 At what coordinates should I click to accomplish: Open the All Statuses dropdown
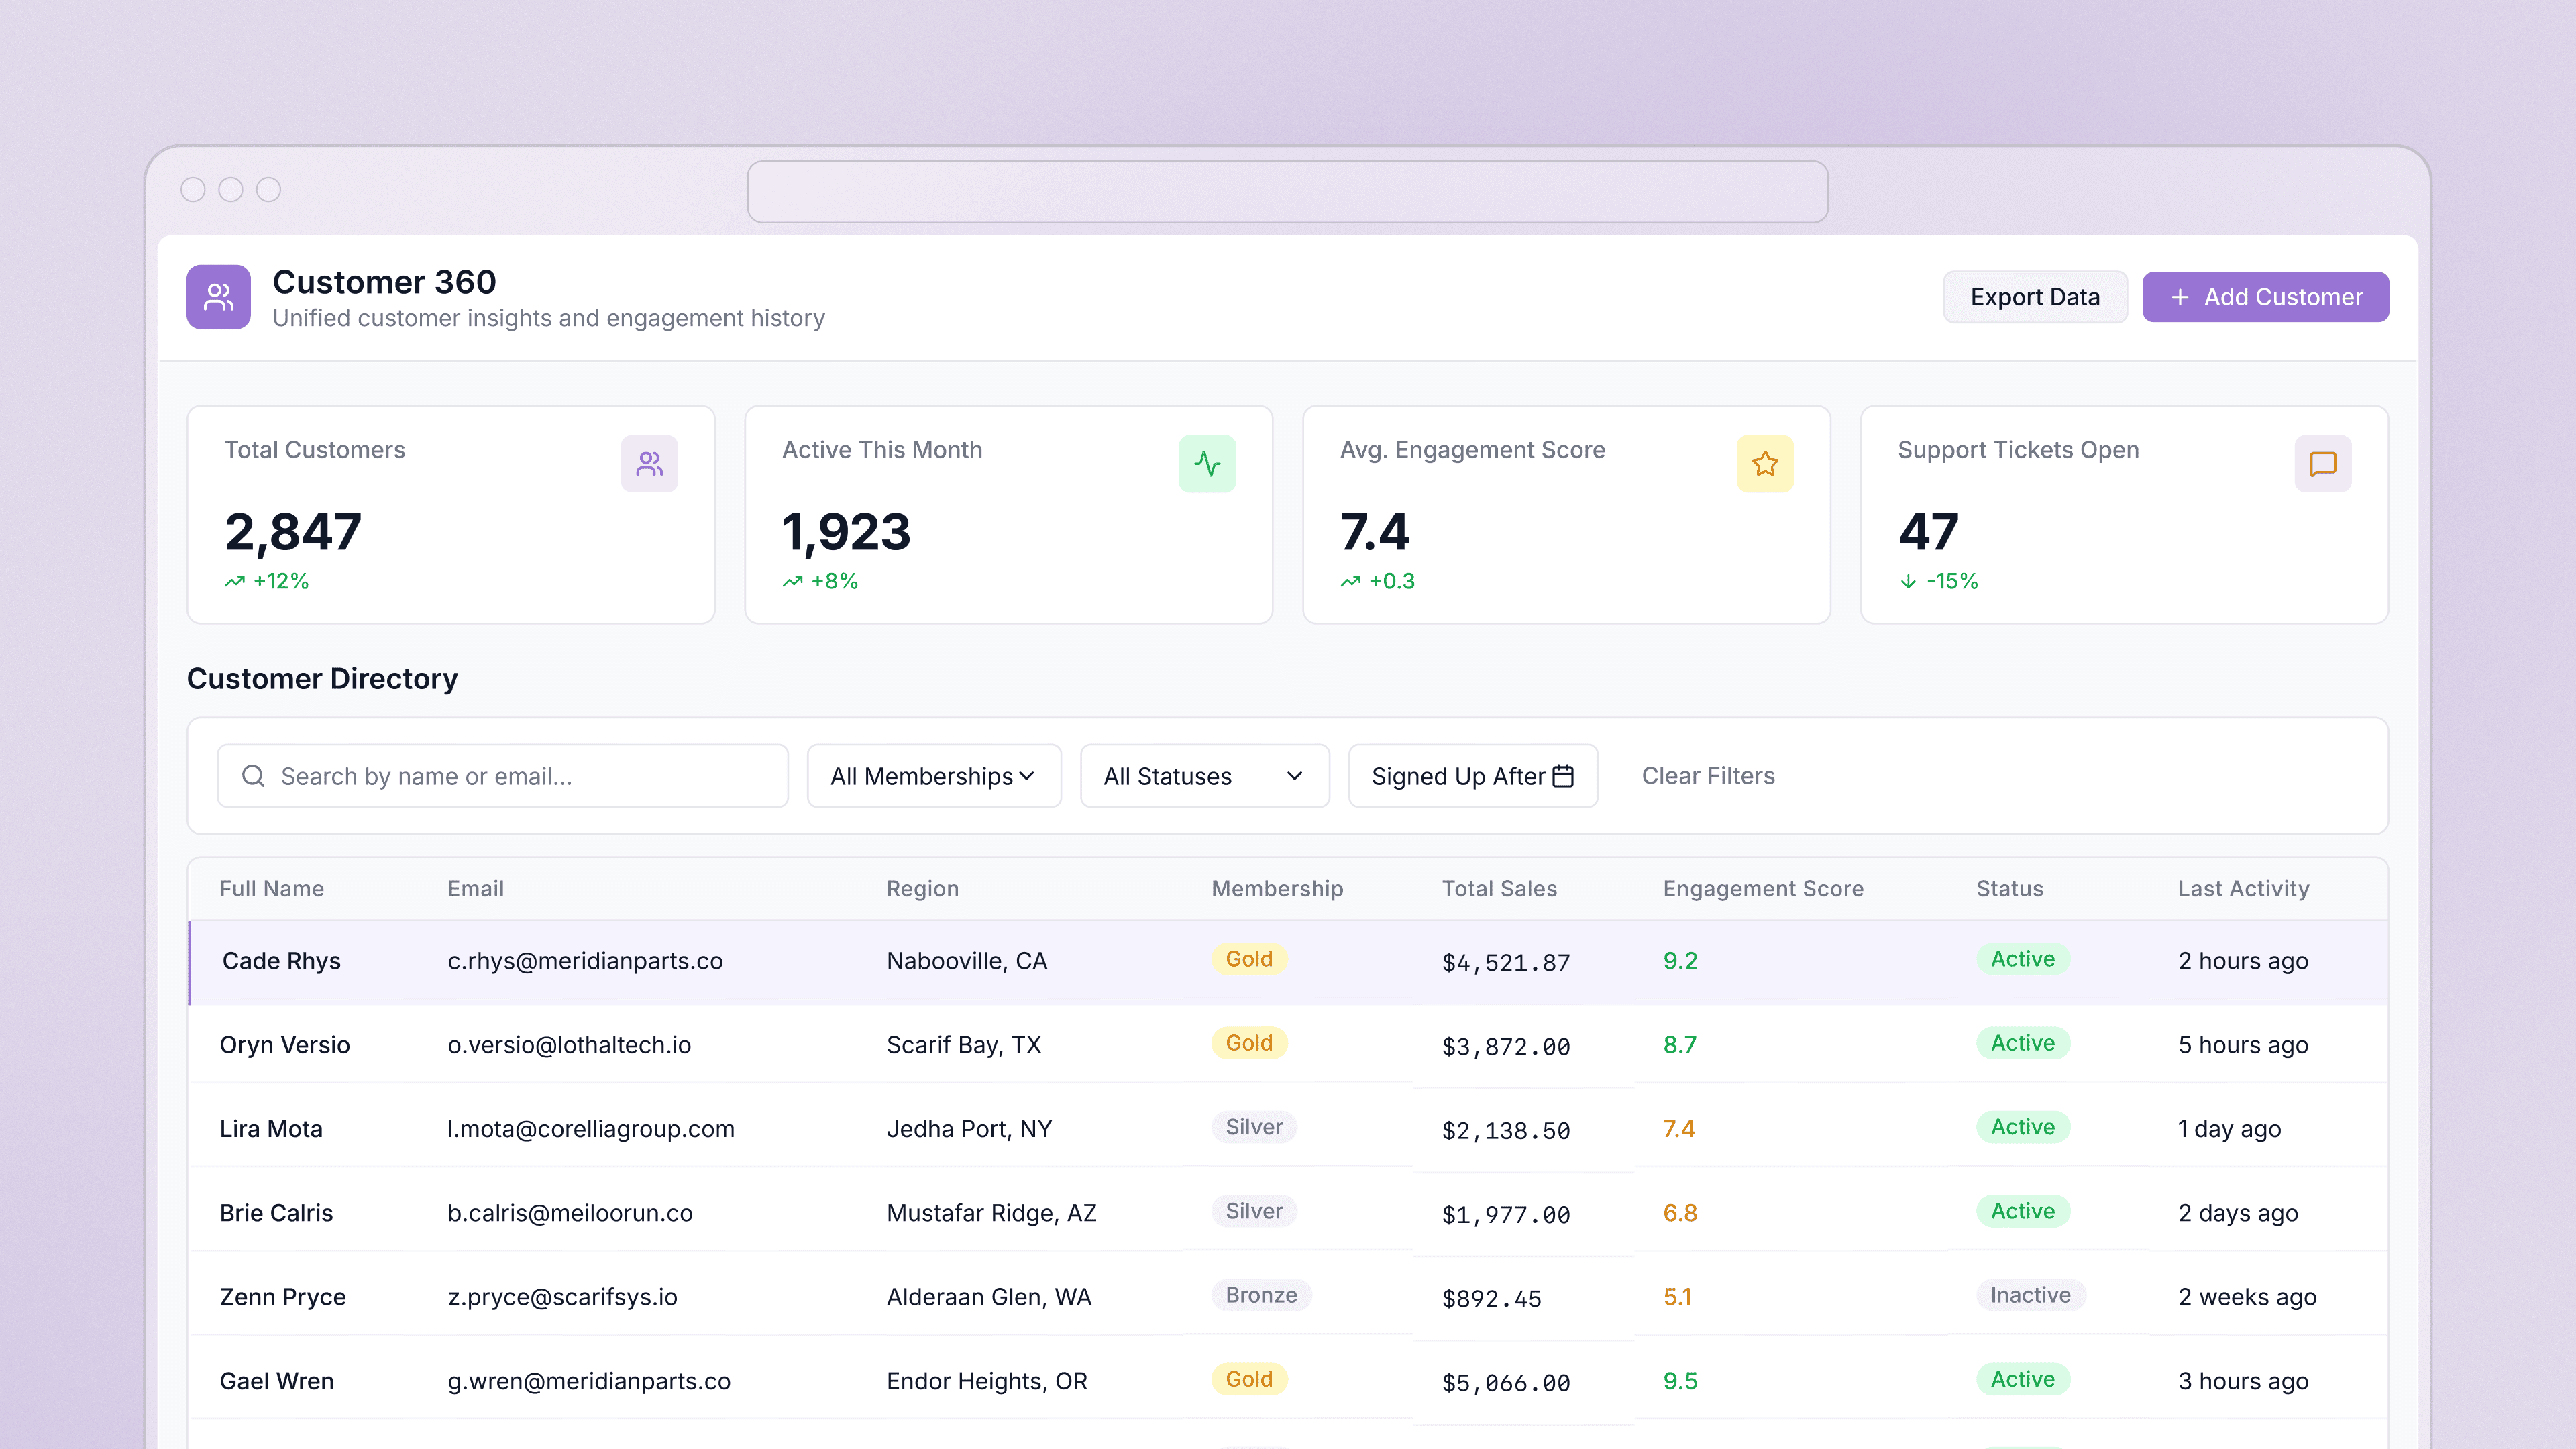pos(1205,776)
